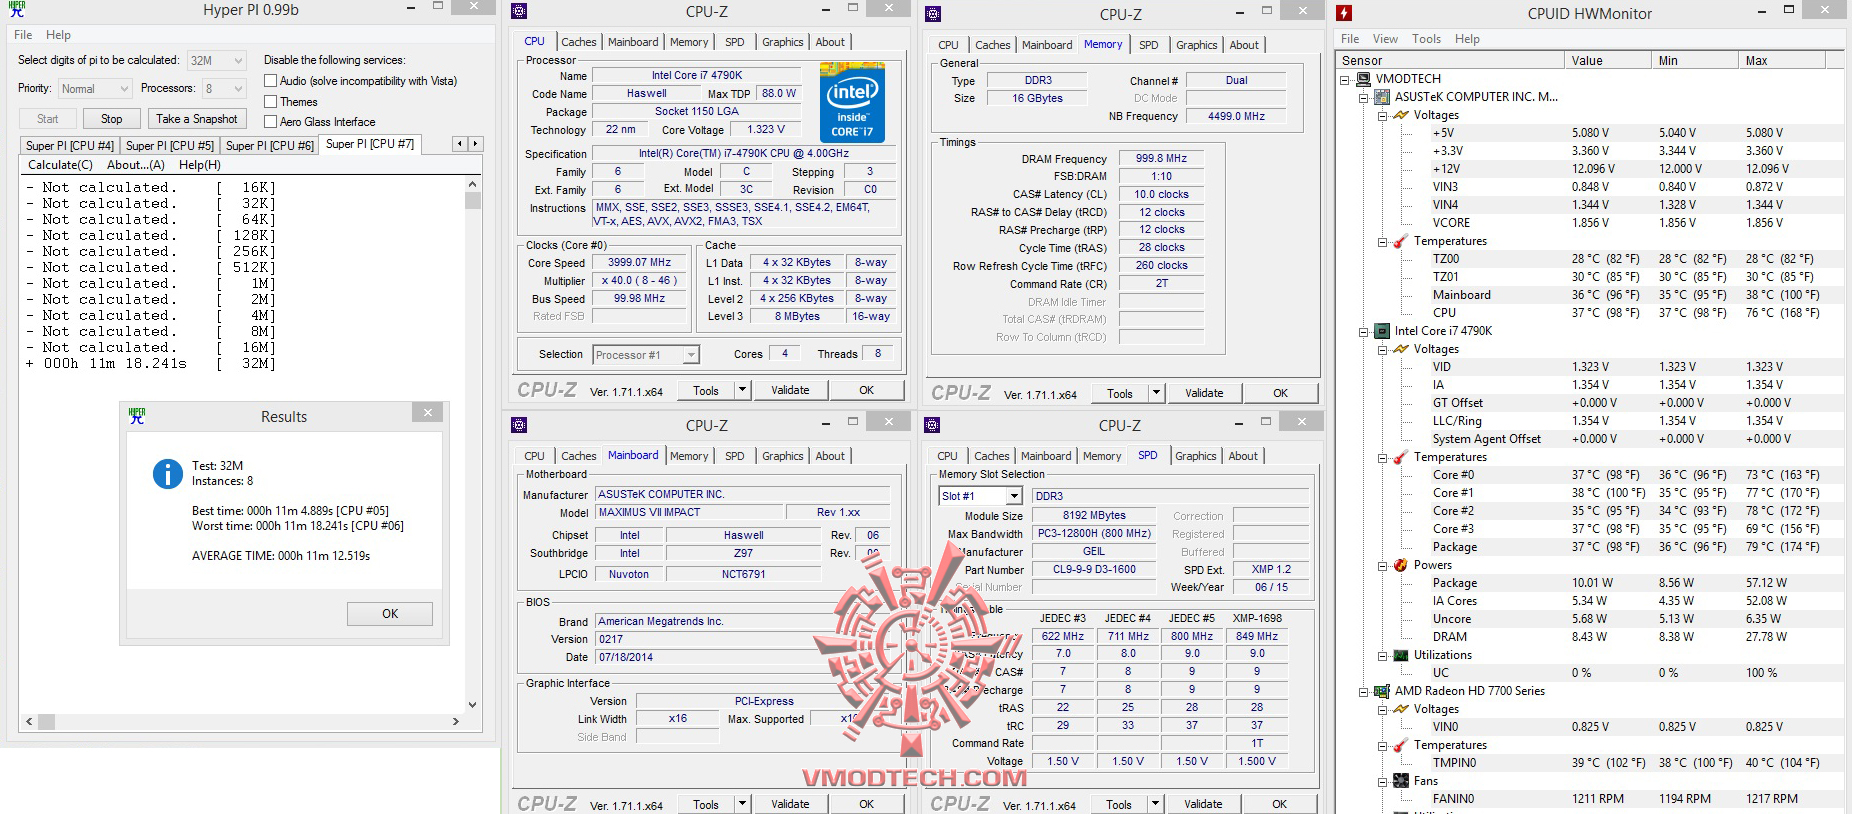The image size is (1852, 814).
Task: Click the title icon of the CPU-Z Memory tab window
Action: coord(933,14)
